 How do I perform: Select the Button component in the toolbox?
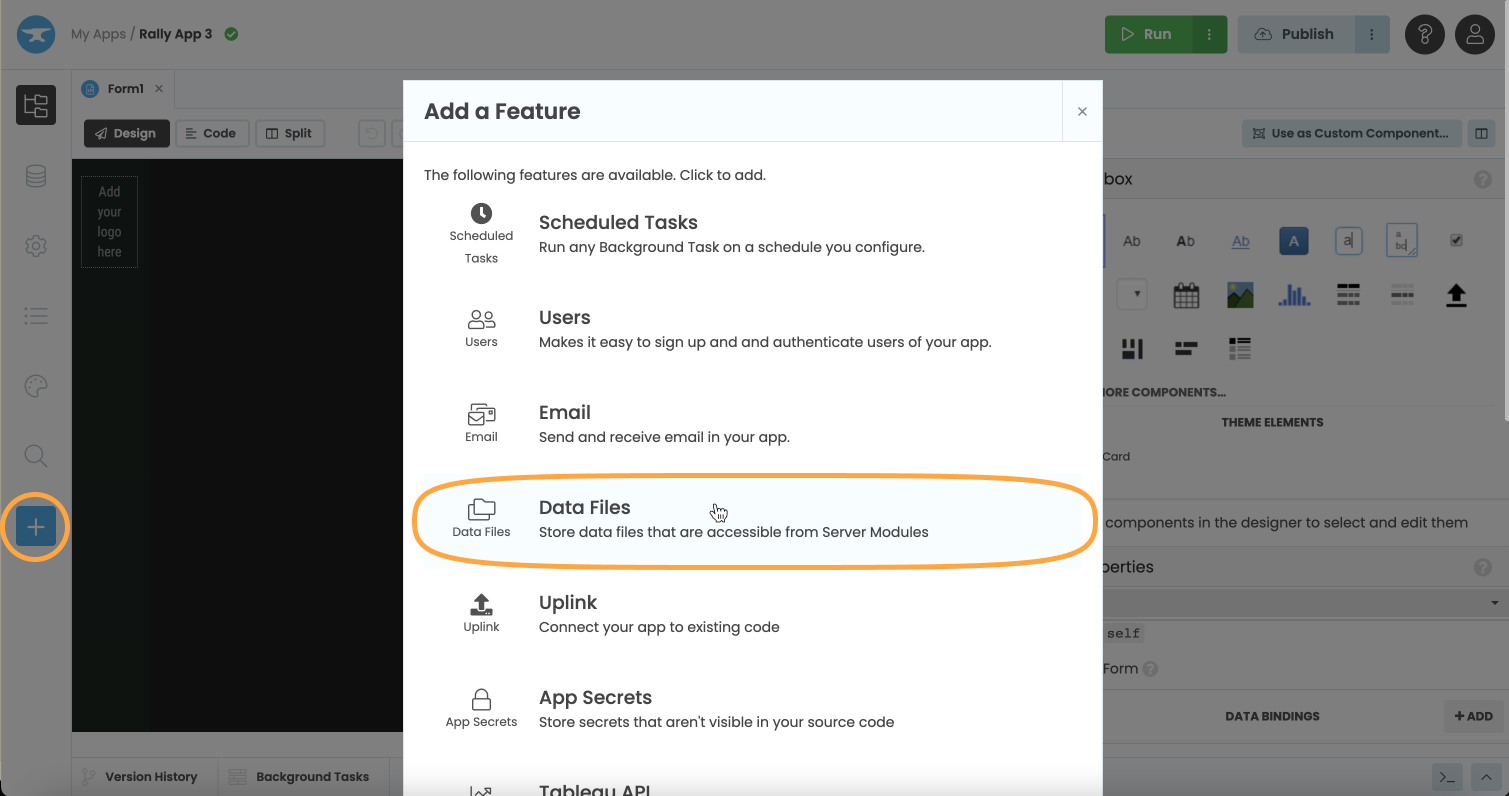click(1293, 240)
